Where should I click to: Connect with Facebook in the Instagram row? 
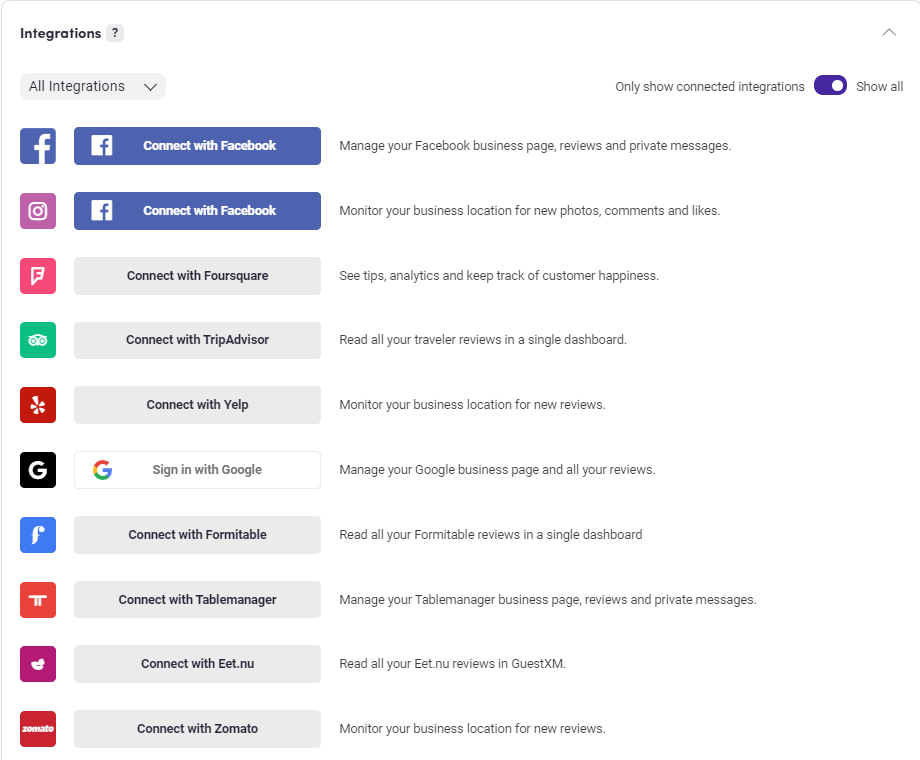pyautogui.click(x=197, y=211)
